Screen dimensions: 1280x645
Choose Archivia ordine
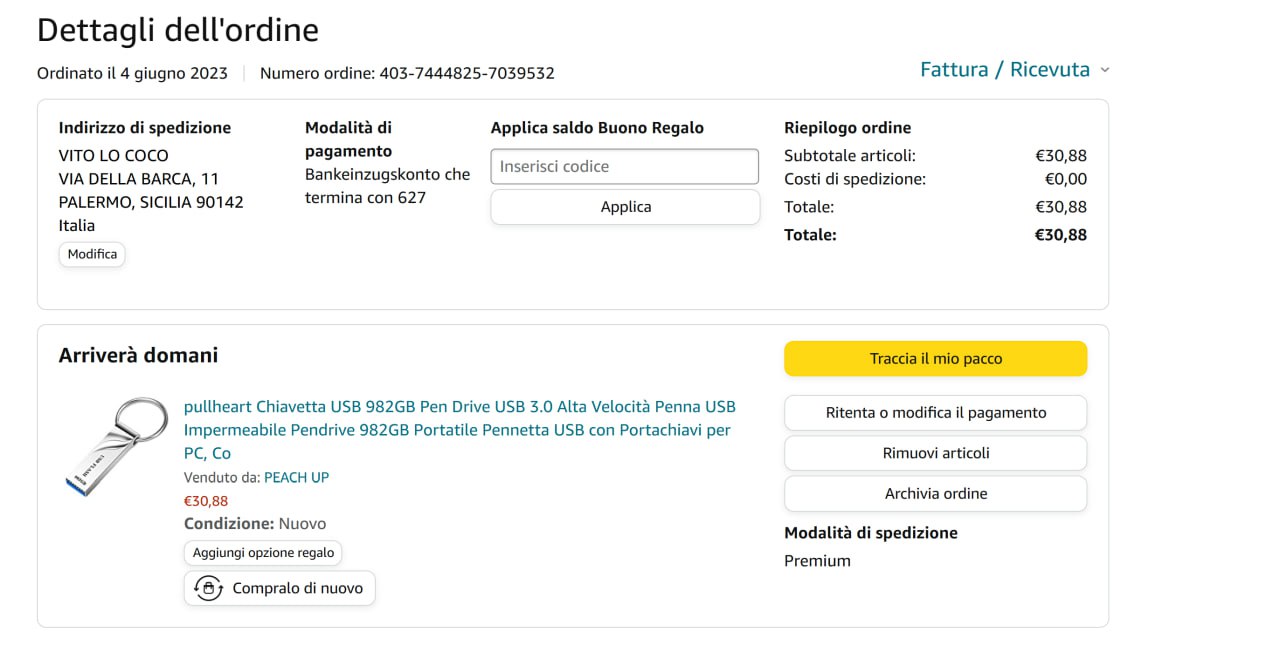pyautogui.click(x=935, y=494)
